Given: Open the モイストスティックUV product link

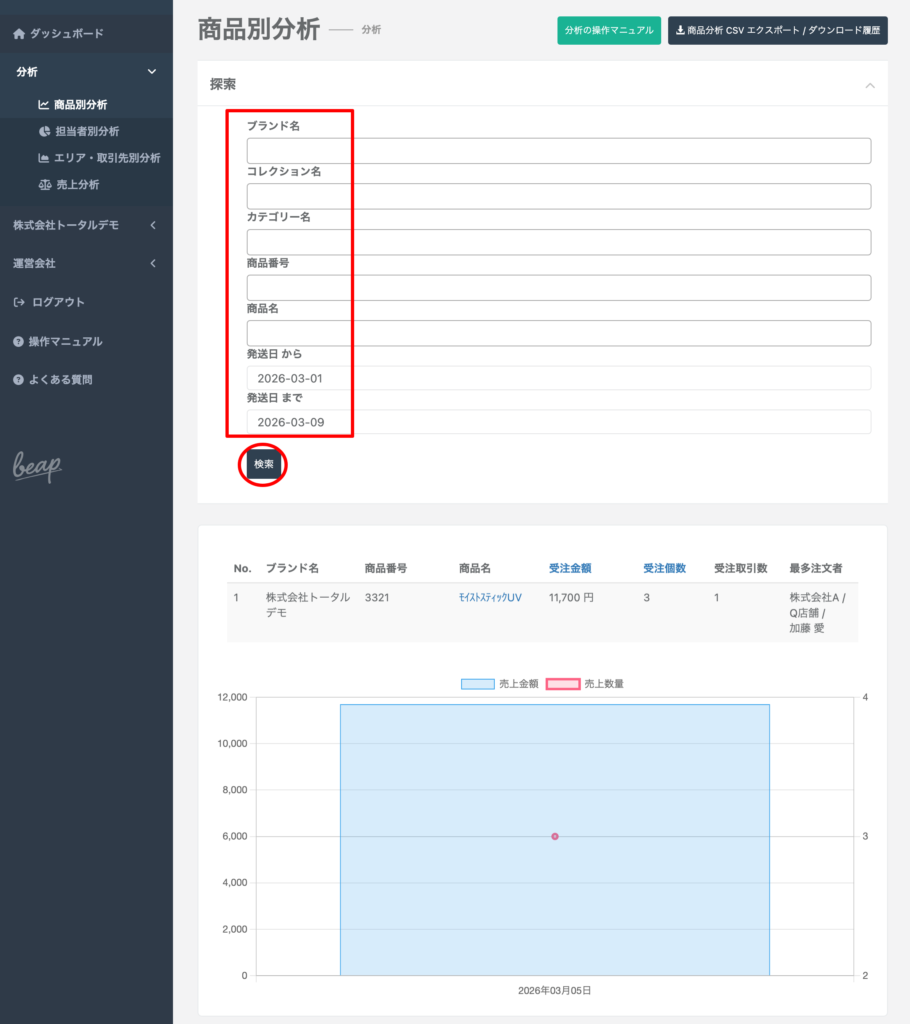Looking at the screenshot, I should click(490, 597).
